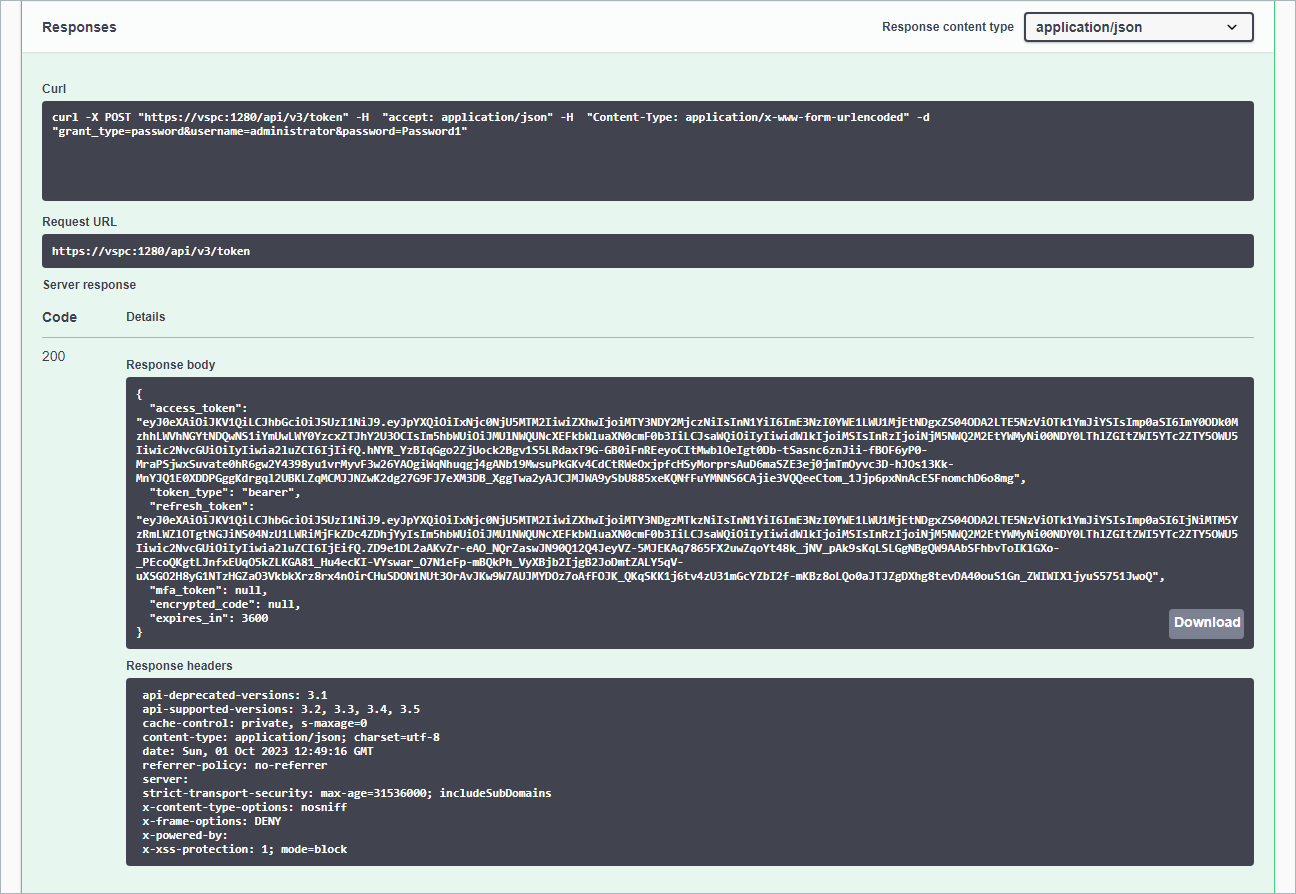Click the chevron arrow on application/json select
The height and width of the screenshot is (894, 1296).
click(1232, 27)
